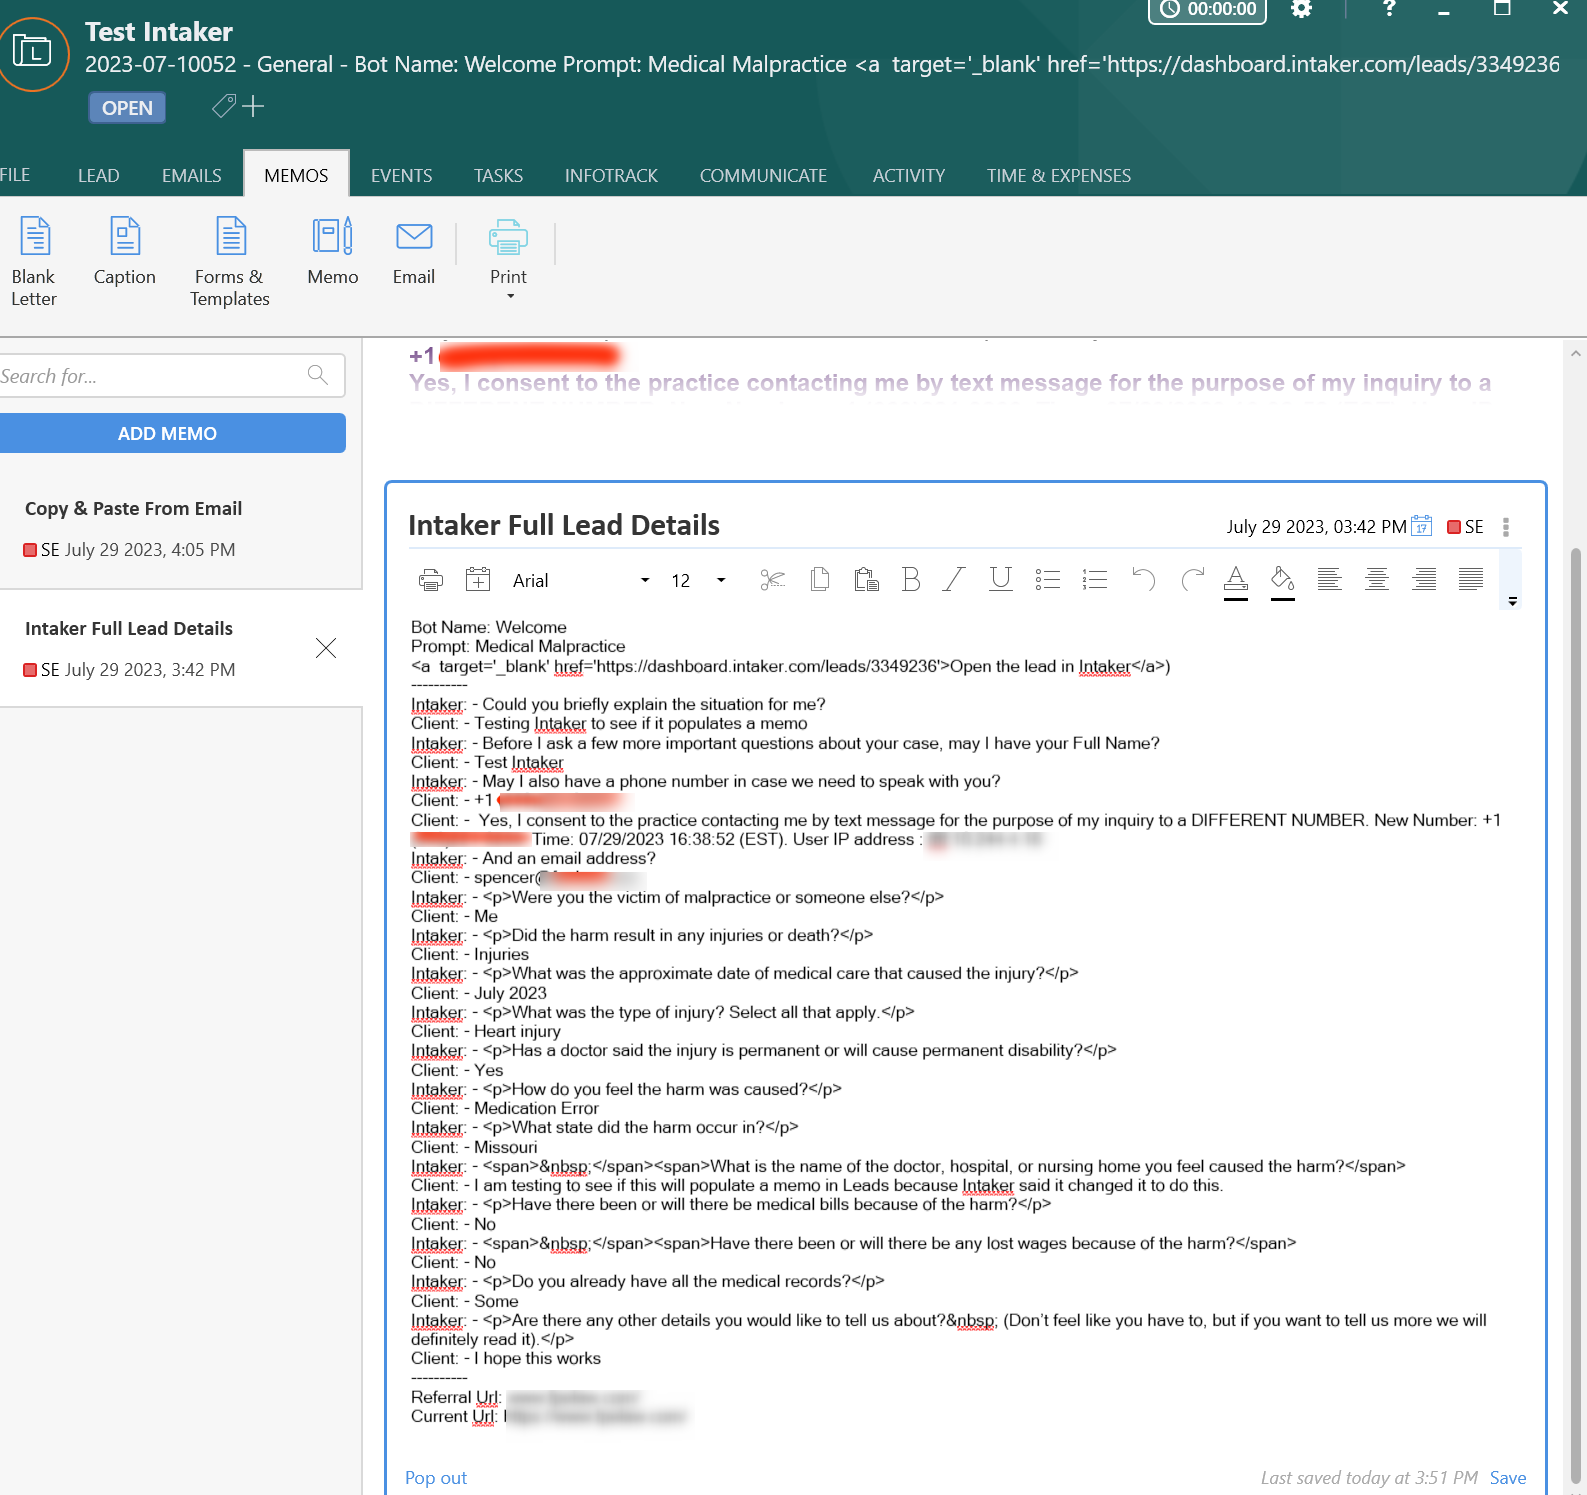The height and width of the screenshot is (1495, 1587).
Task: Switch to the EVENTS tab
Action: pos(402,175)
